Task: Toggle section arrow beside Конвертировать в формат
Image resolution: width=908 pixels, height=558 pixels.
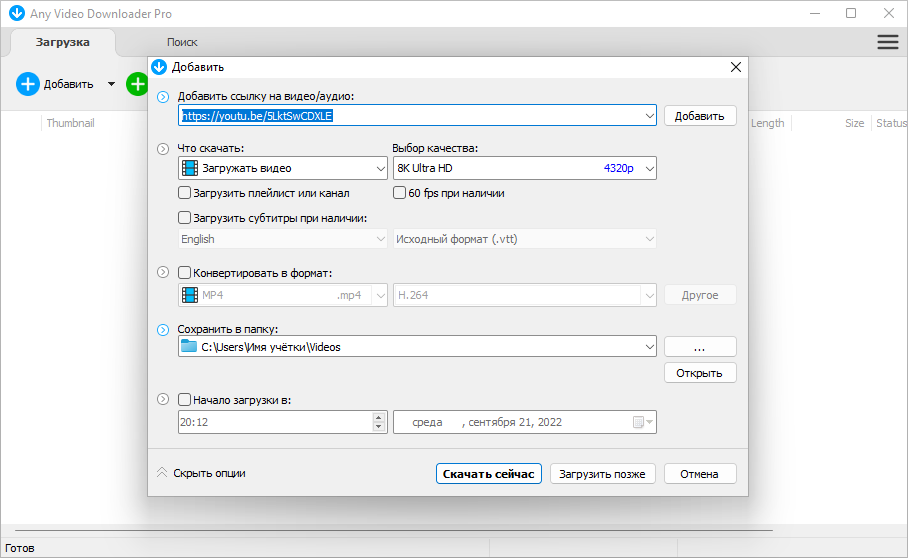Action: 163,272
